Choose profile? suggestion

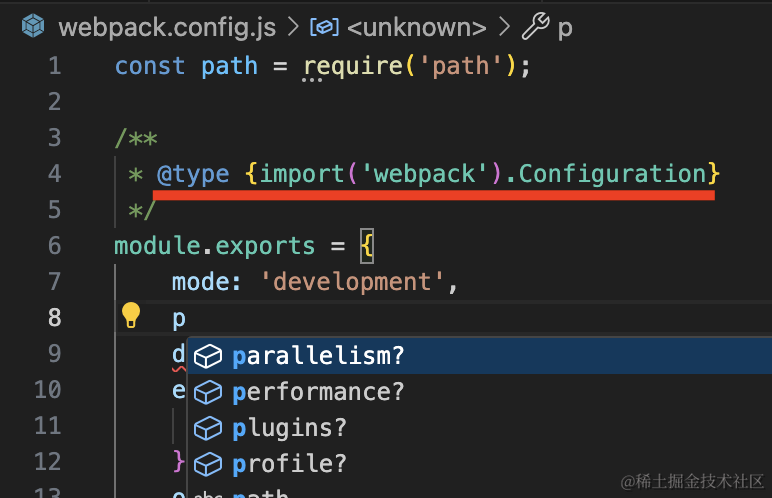[x=480, y=464]
